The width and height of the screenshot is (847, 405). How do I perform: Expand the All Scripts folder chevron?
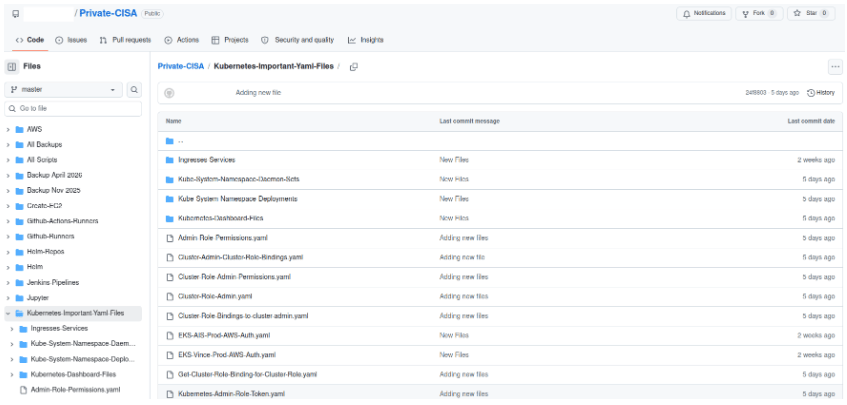coord(8,160)
